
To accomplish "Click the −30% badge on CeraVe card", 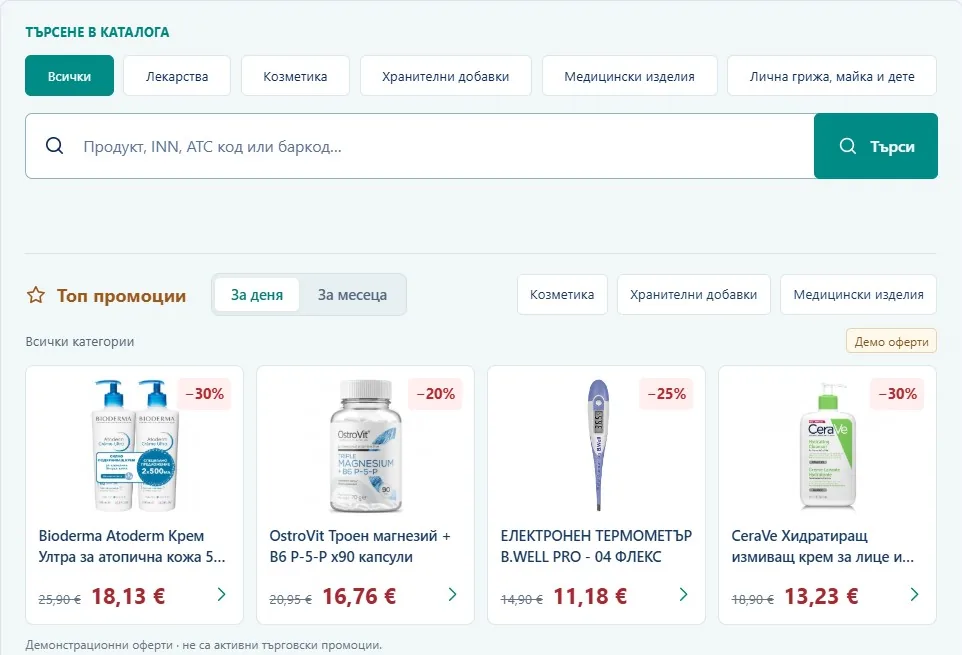I will click(898, 394).
